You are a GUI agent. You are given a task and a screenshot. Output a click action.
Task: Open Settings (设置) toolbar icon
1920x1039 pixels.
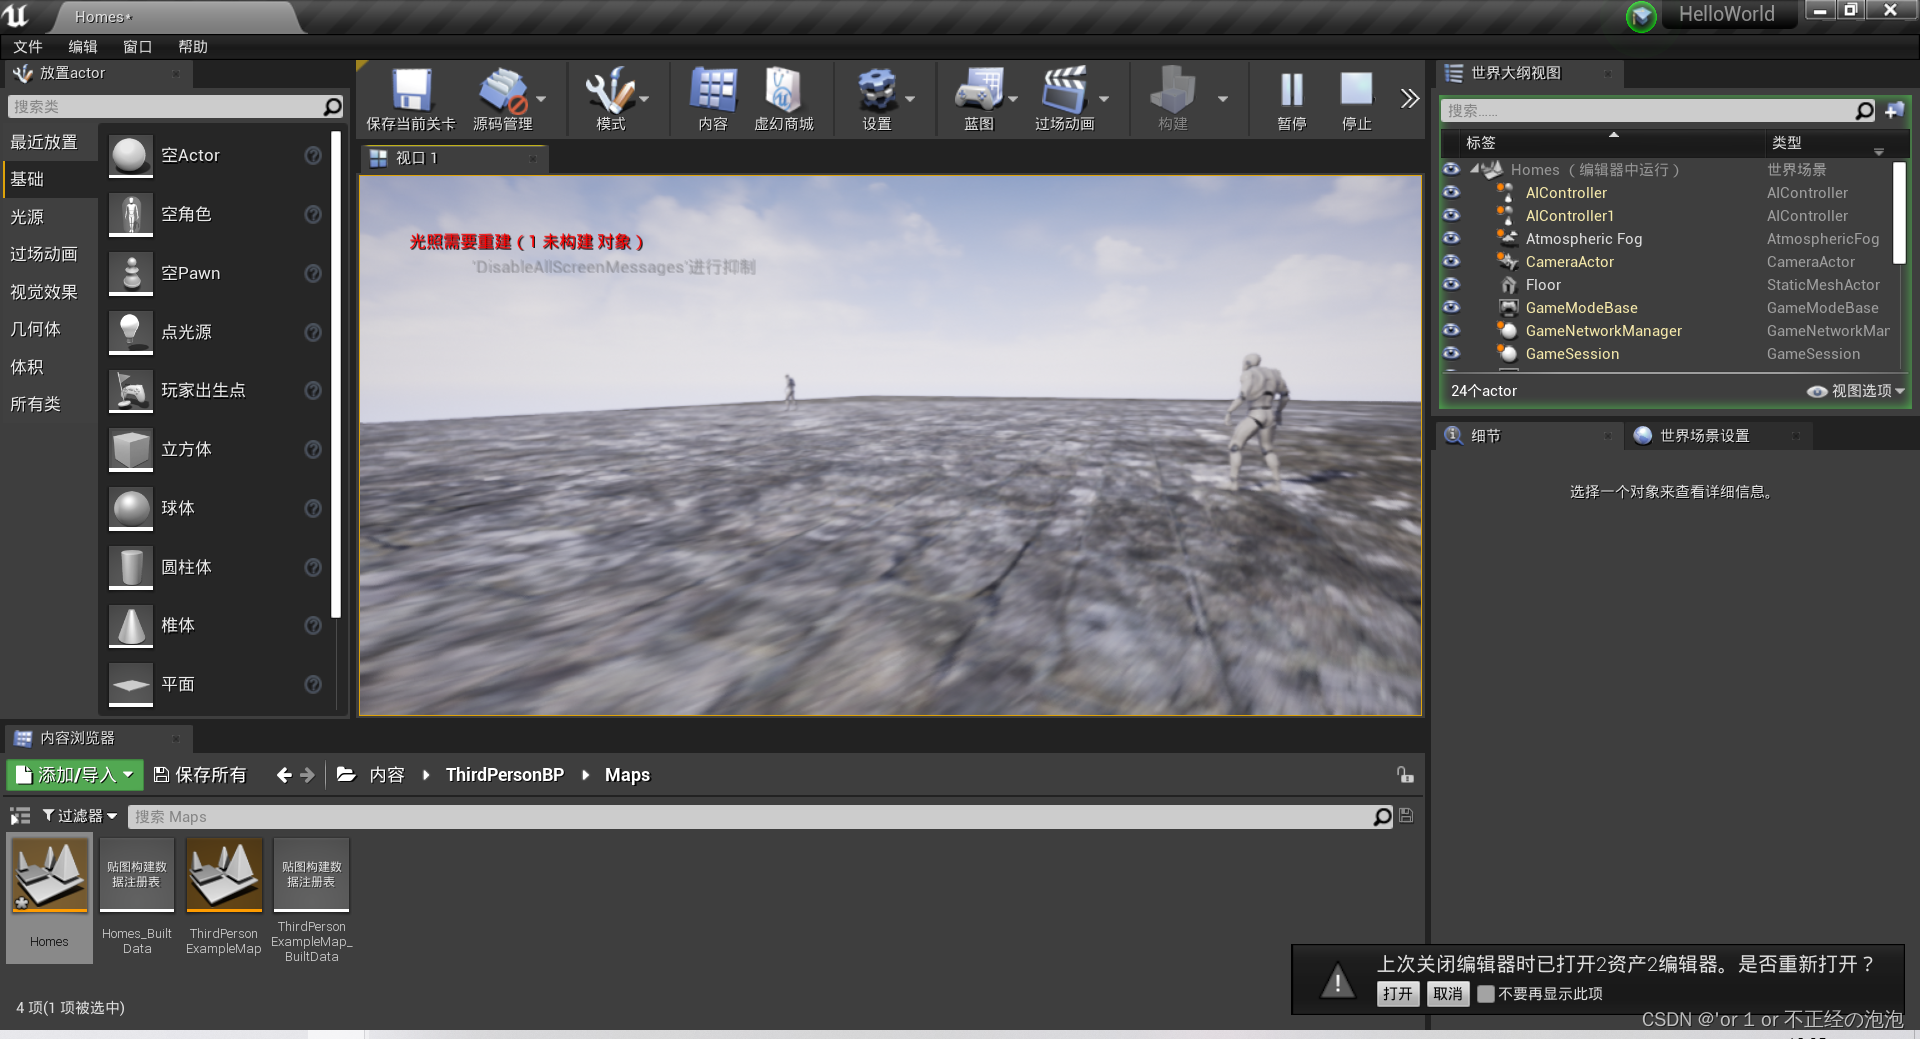(877, 91)
